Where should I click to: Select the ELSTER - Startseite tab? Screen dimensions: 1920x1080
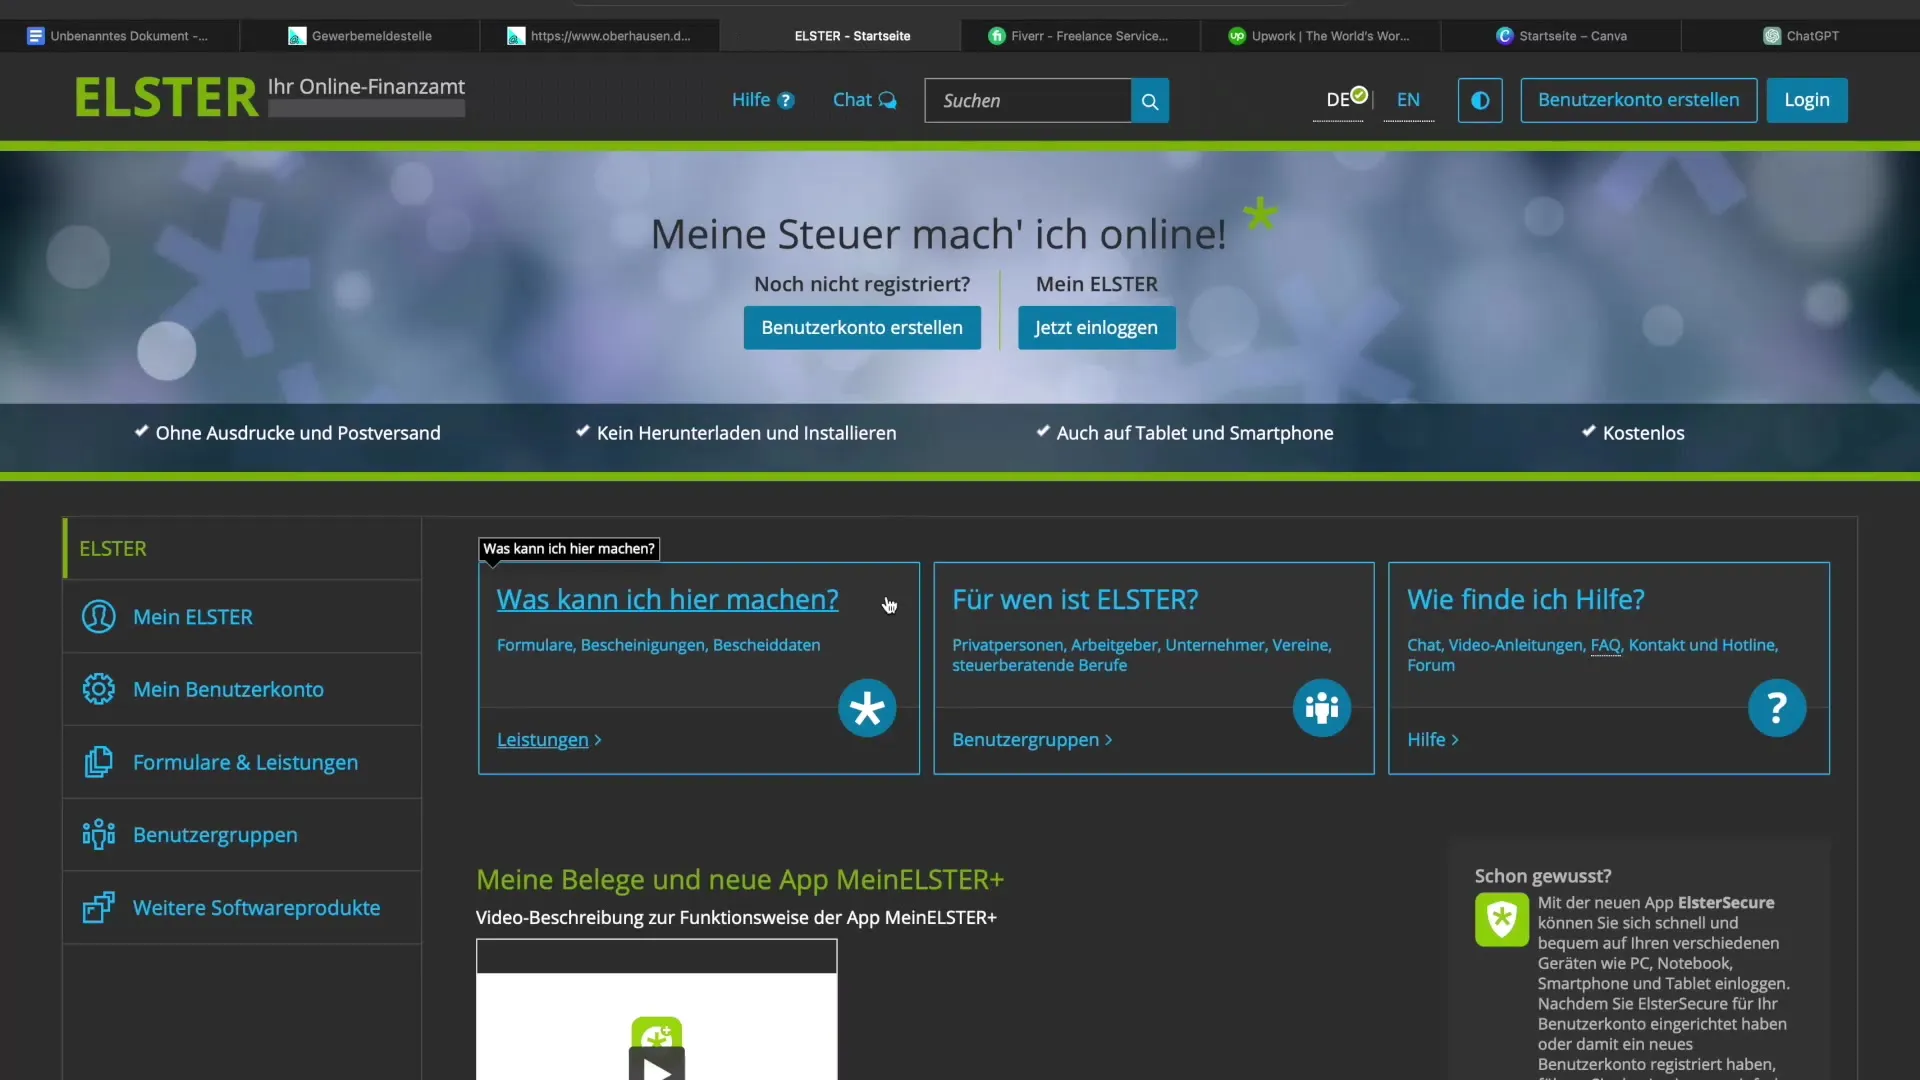coord(840,36)
